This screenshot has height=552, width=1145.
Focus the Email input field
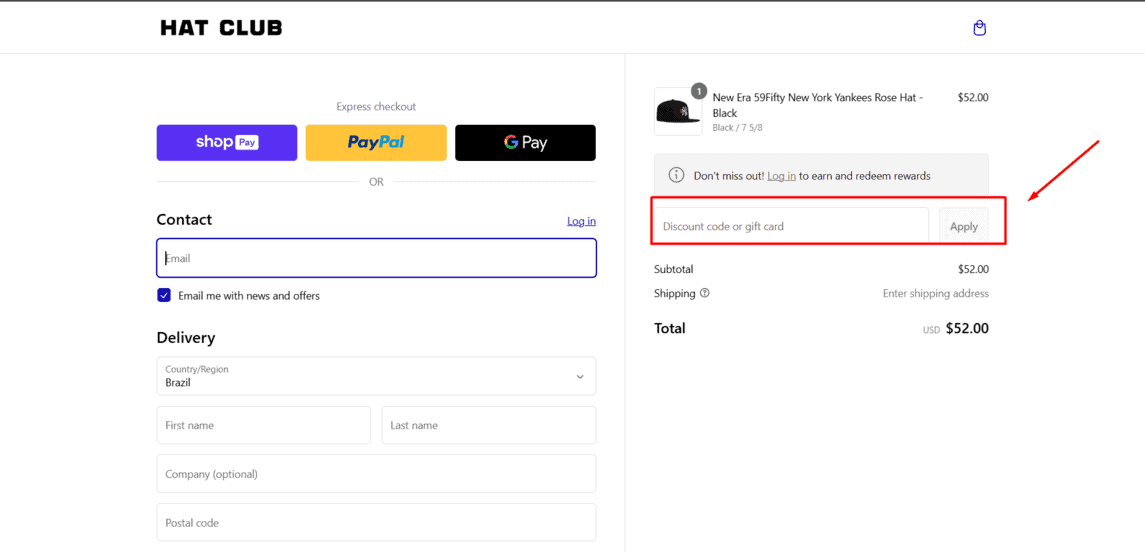pyautogui.click(x=376, y=258)
